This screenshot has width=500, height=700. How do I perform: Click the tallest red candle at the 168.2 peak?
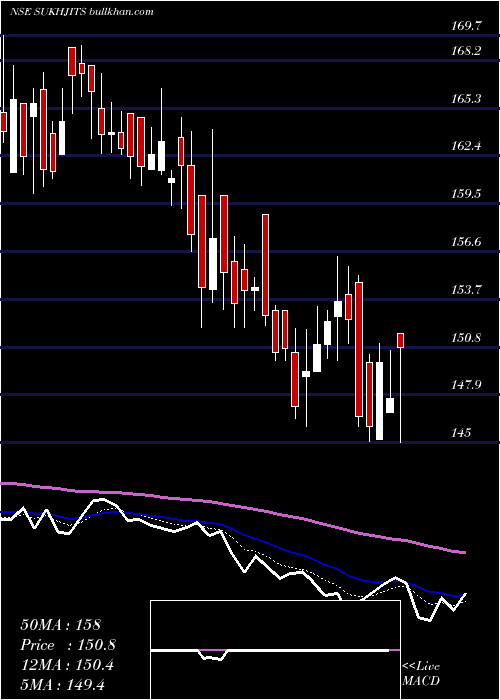(x=72, y=62)
